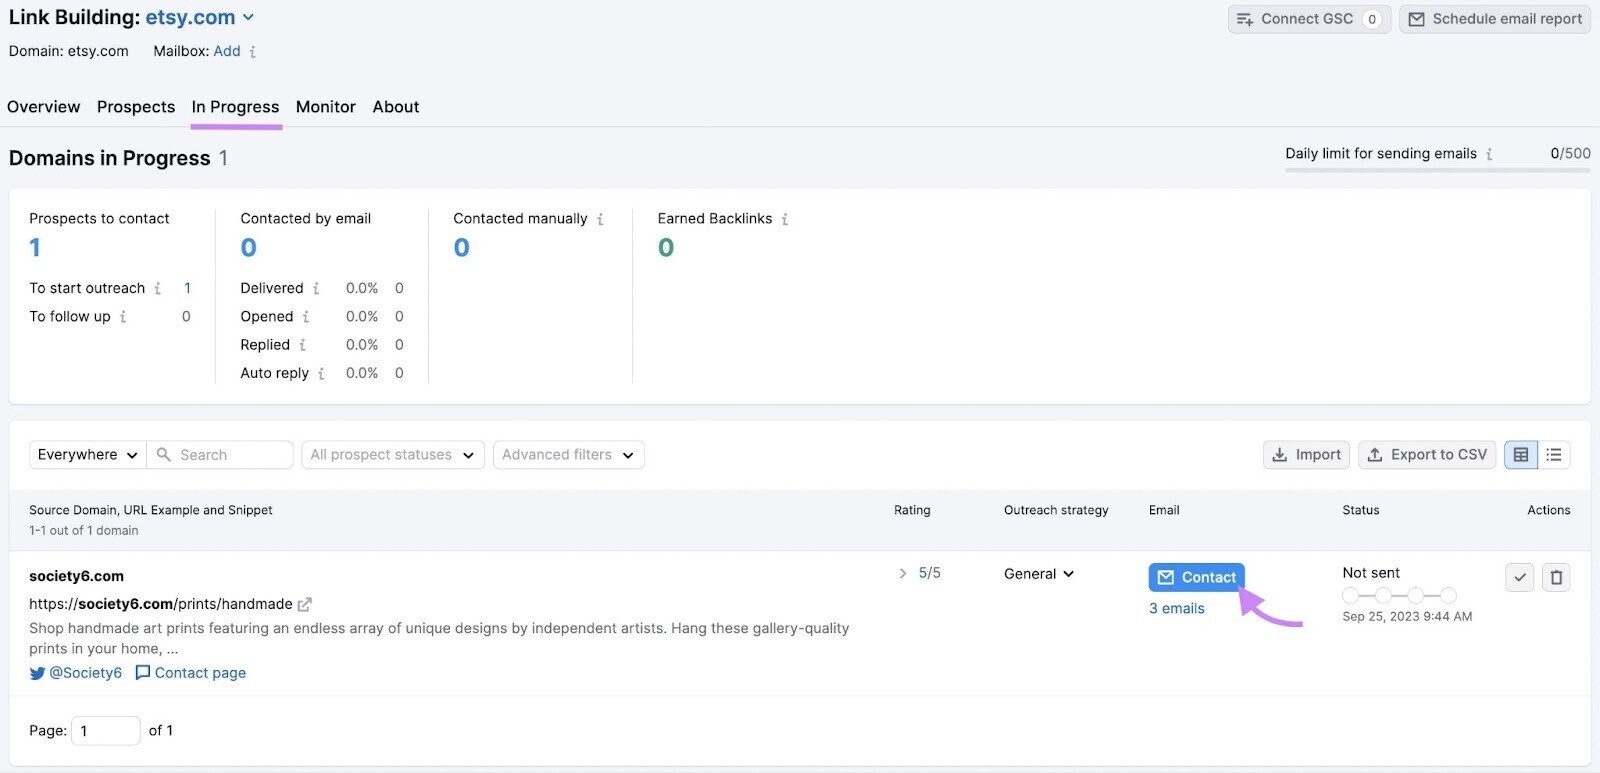This screenshot has height=773, width=1600.
Task: Expand Advanced filters dropdown
Action: click(568, 455)
